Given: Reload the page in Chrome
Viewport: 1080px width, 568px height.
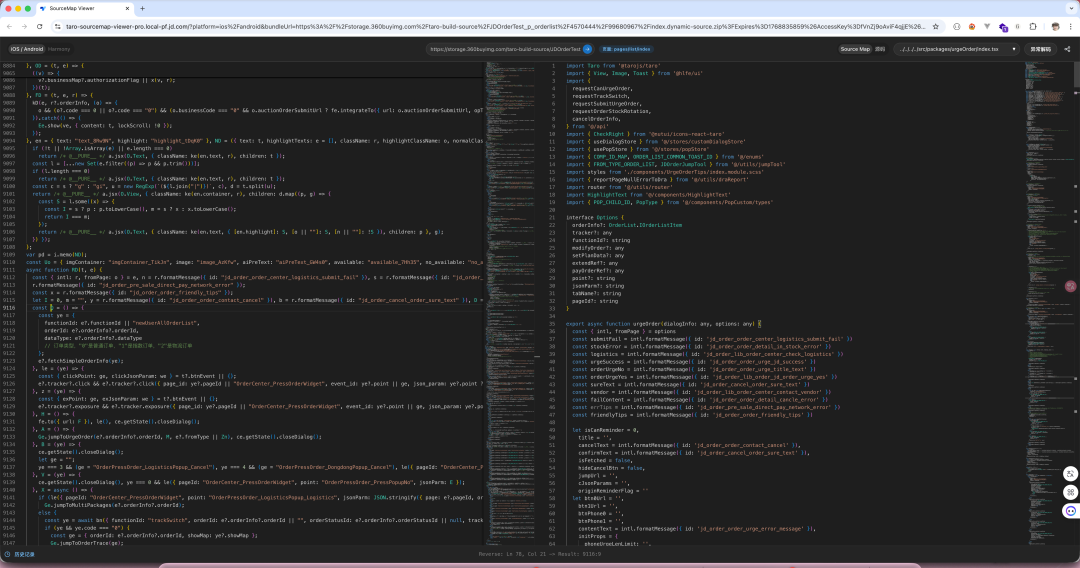Looking at the screenshot, I should (x=39, y=26).
